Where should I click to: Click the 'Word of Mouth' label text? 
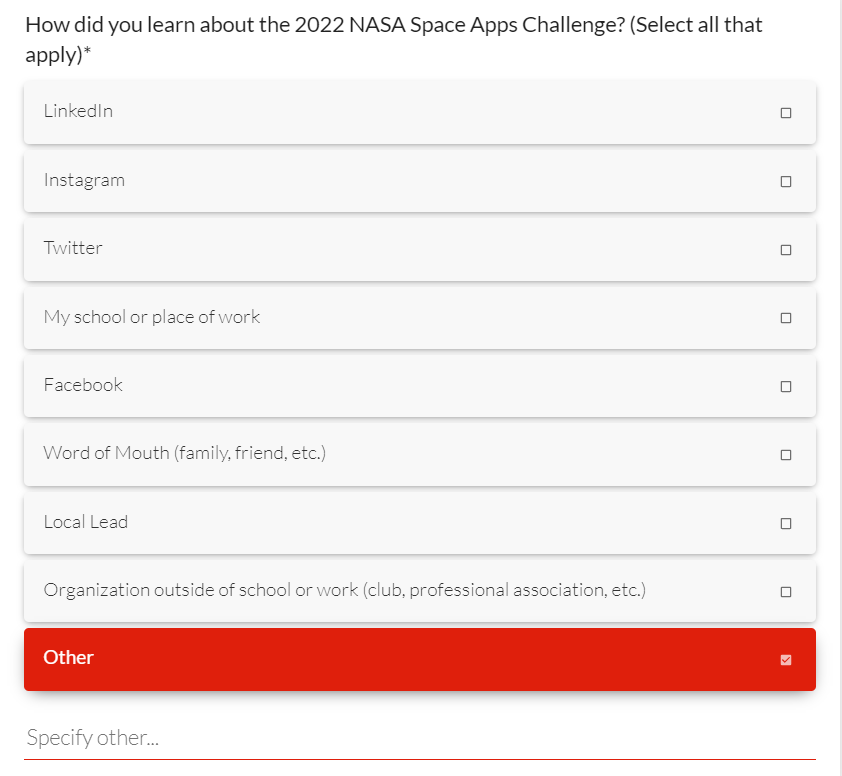coord(185,453)
